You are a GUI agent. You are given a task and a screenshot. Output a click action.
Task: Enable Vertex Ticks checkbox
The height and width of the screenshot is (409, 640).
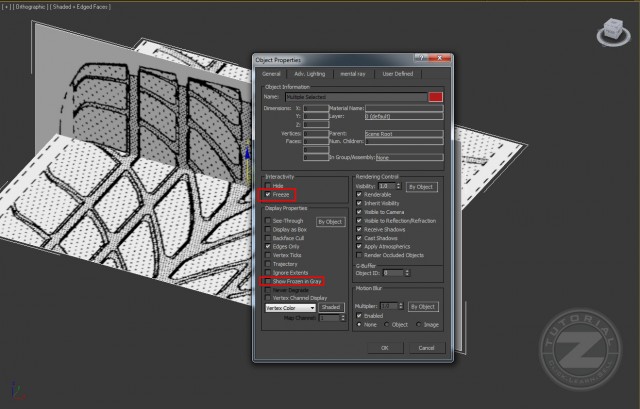[268, 255]
